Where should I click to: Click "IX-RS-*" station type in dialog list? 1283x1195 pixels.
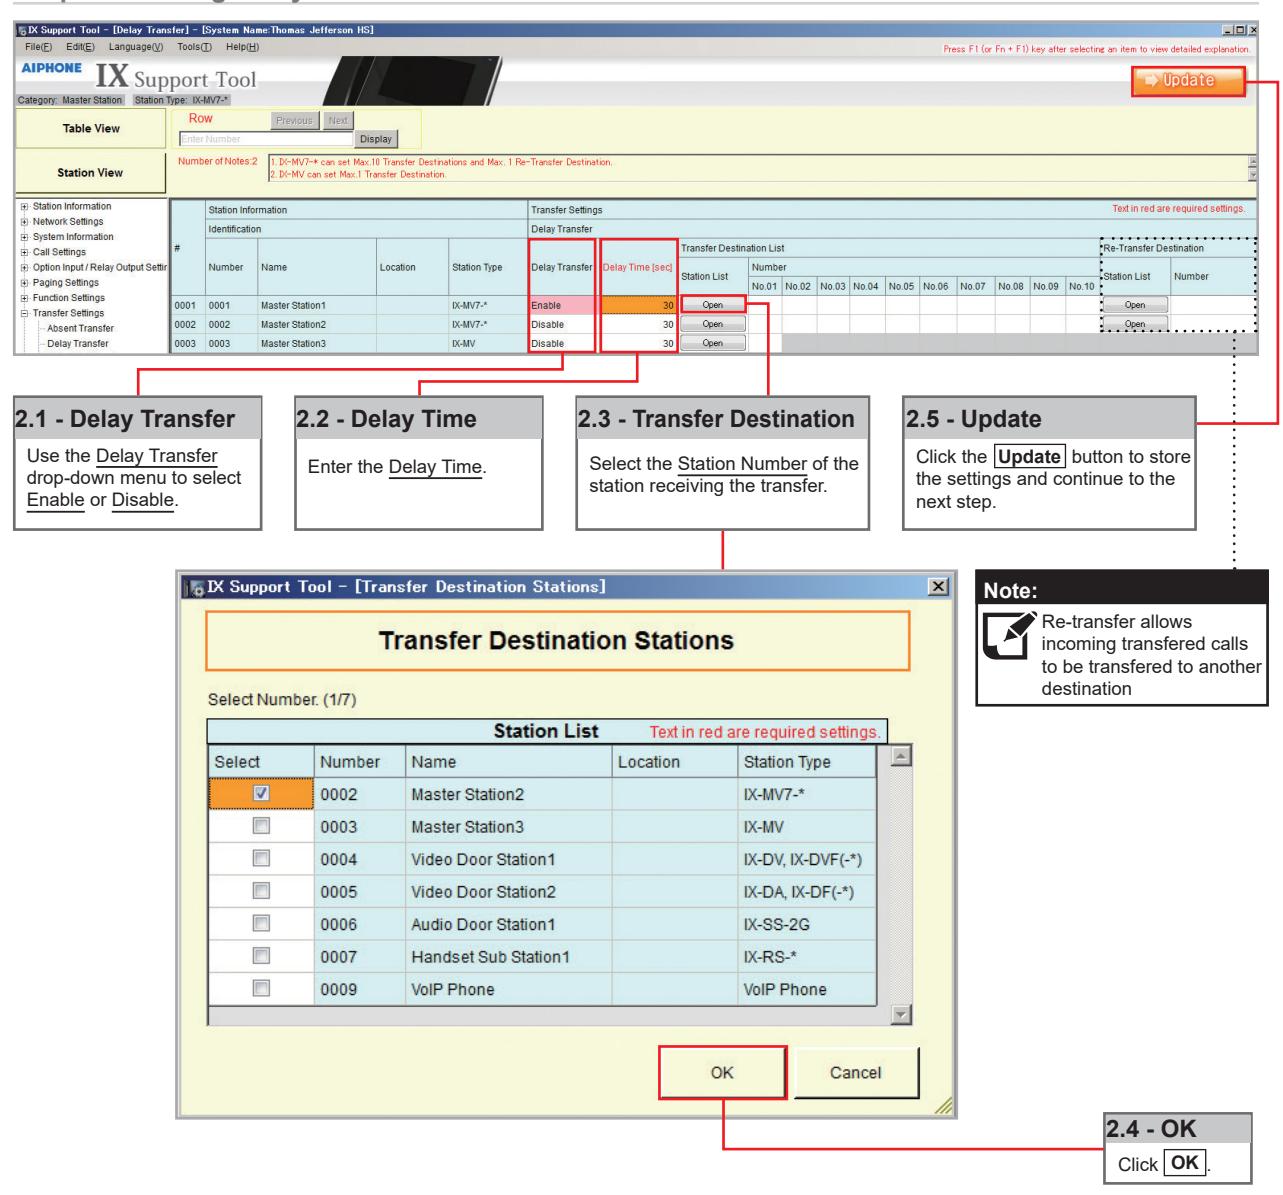point(770,957)
